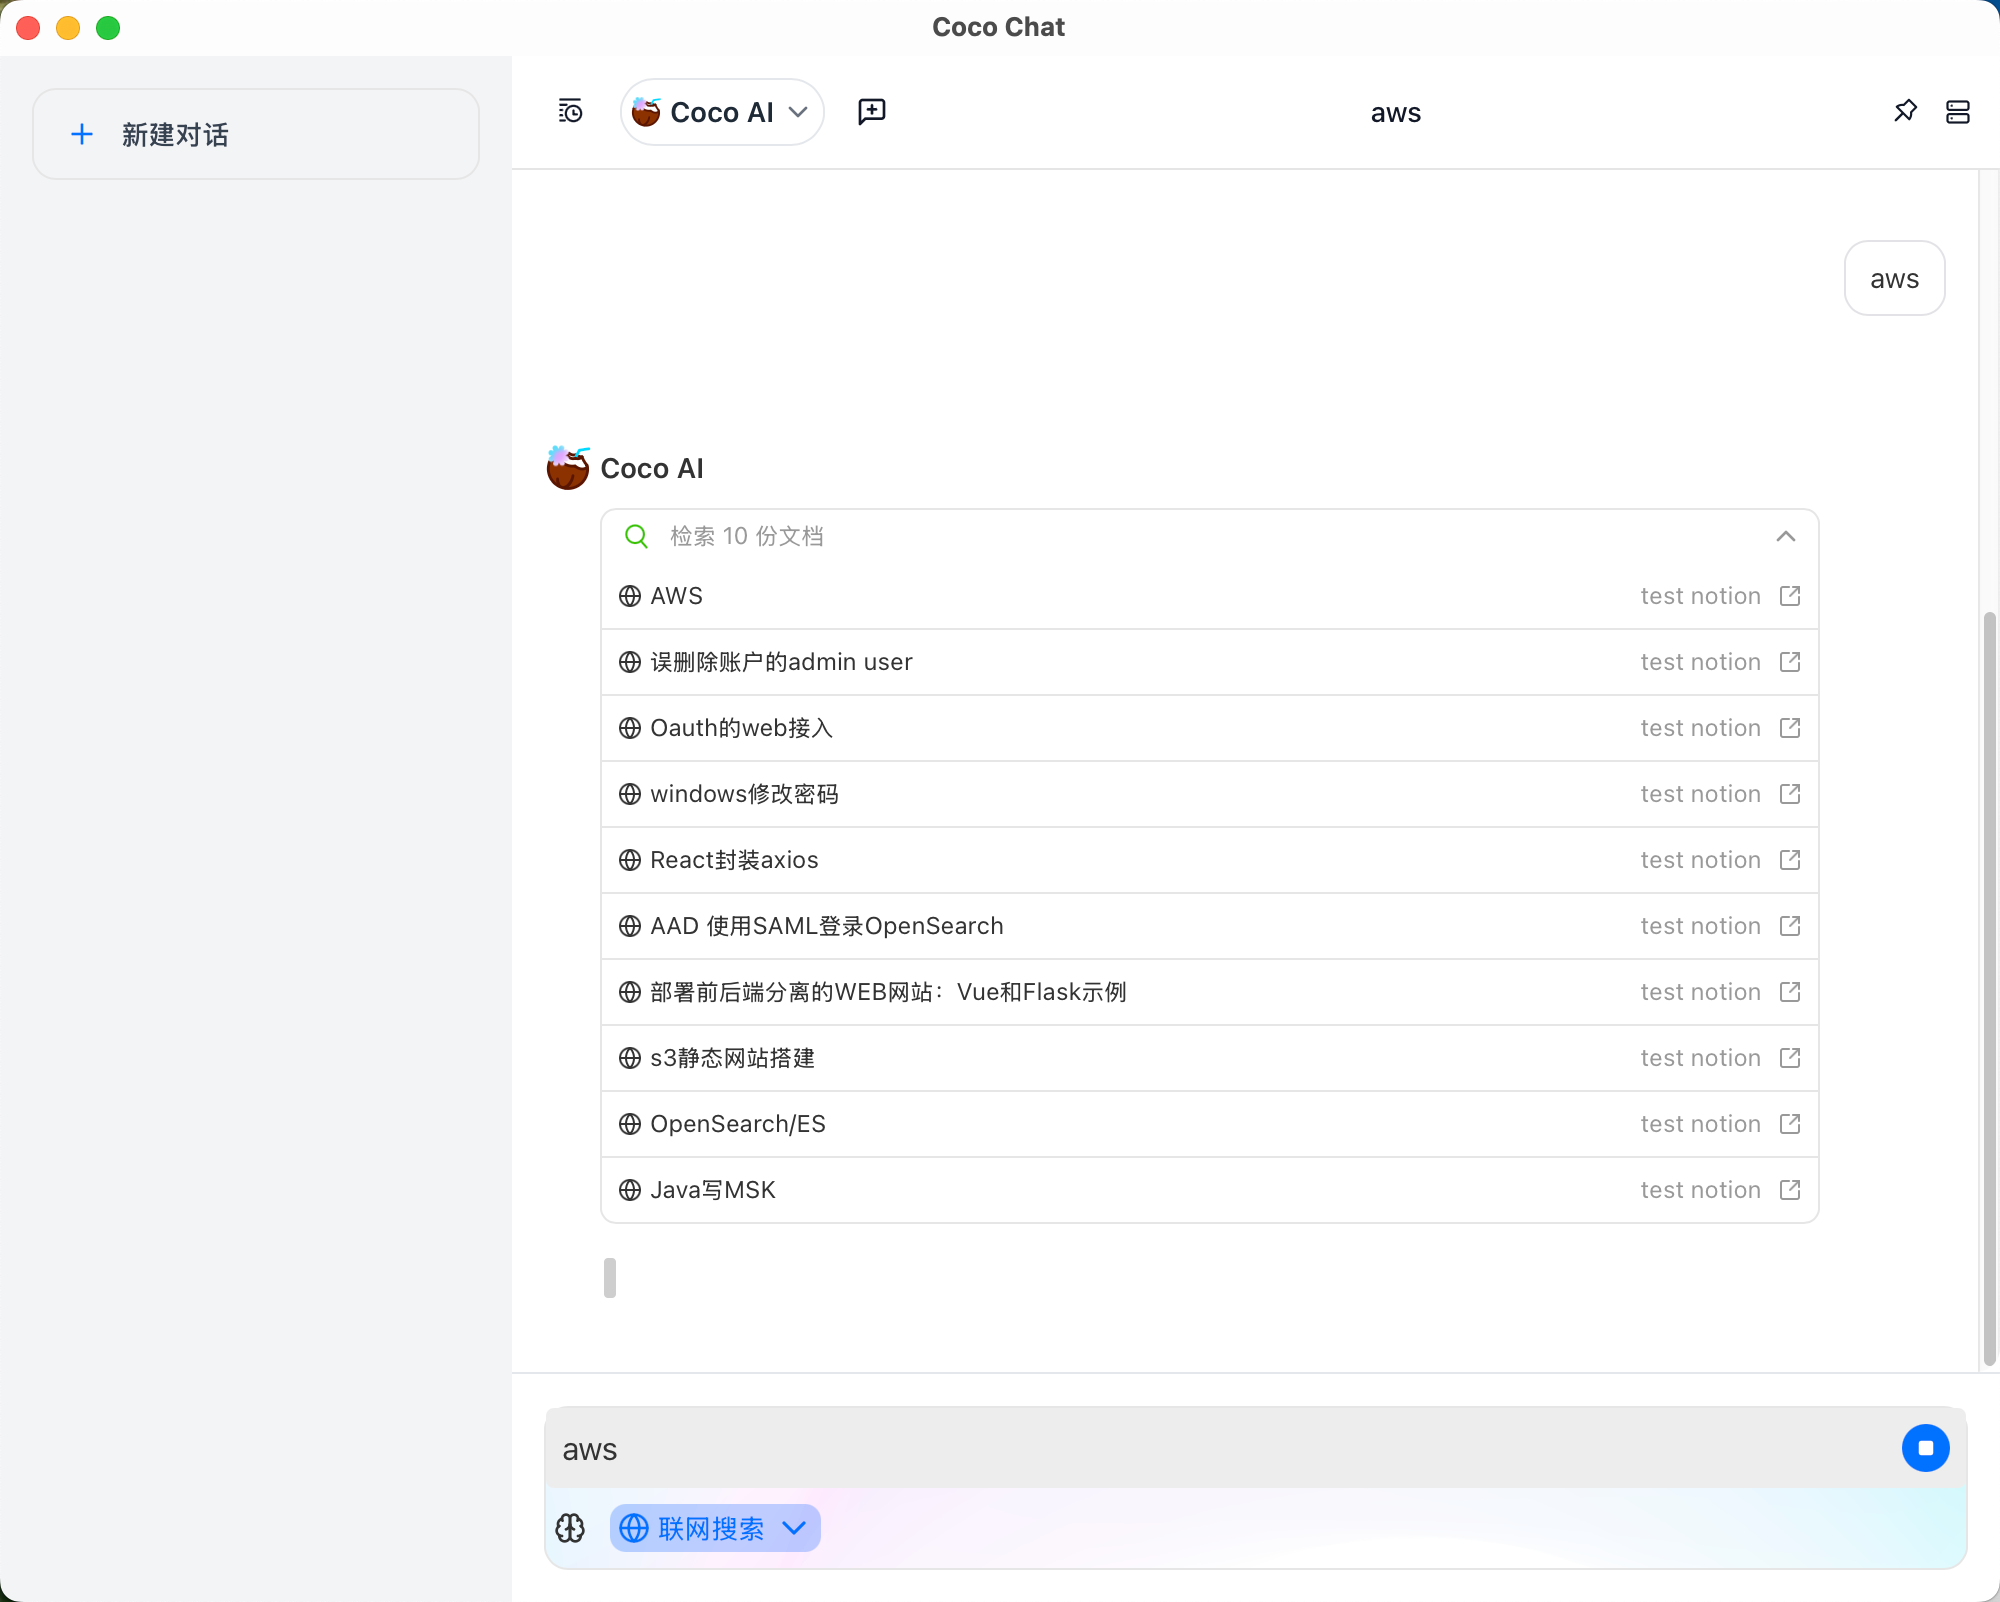Open external link for React封装axios
This screenshot has width=2000, height=1602.
1790,860
